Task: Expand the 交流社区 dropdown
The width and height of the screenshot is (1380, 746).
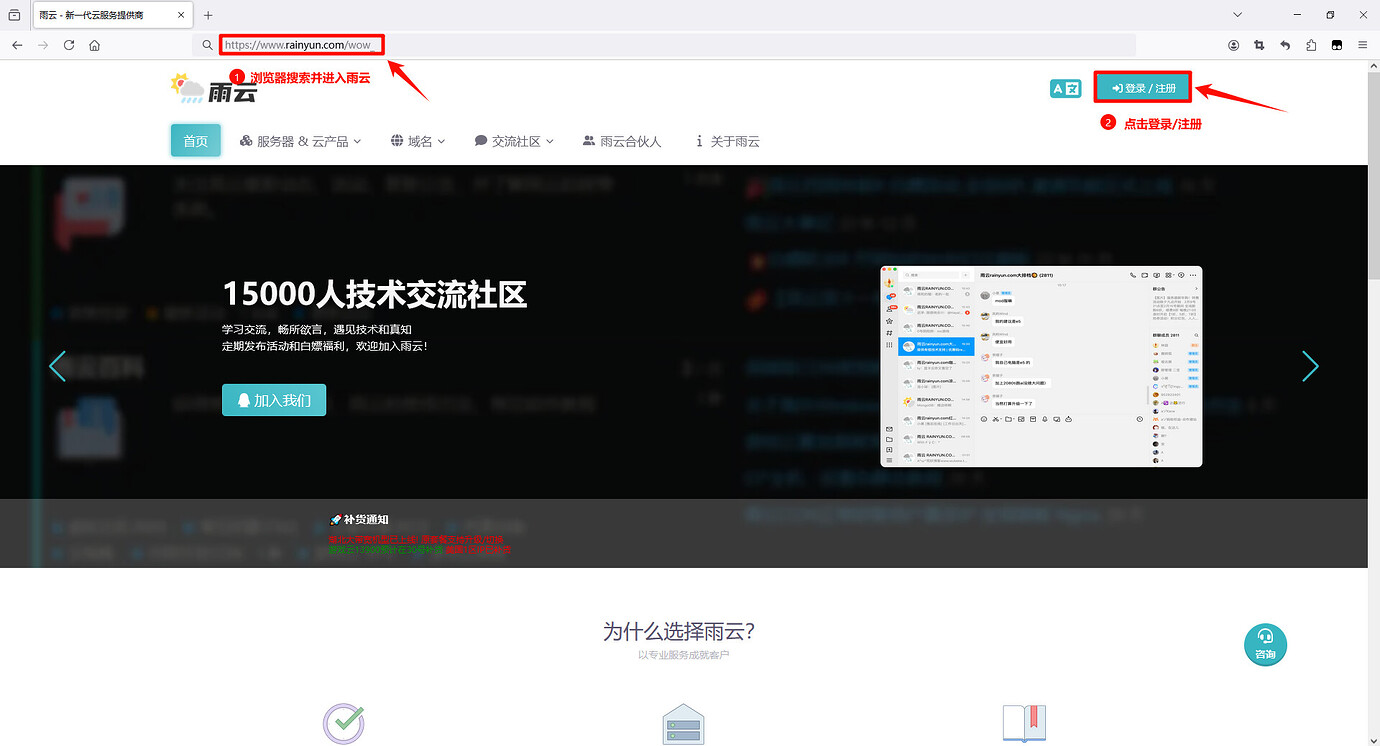Action: (513, 140)
